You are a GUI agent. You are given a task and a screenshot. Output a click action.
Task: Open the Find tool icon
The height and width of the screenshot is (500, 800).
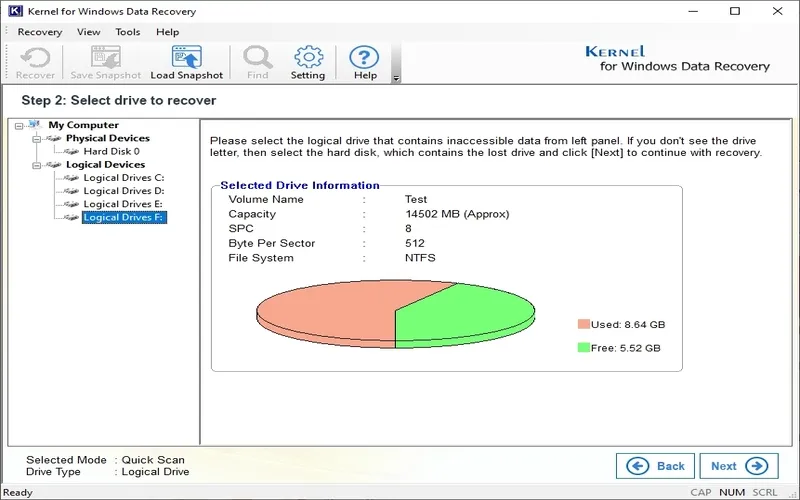coord(258,57)
